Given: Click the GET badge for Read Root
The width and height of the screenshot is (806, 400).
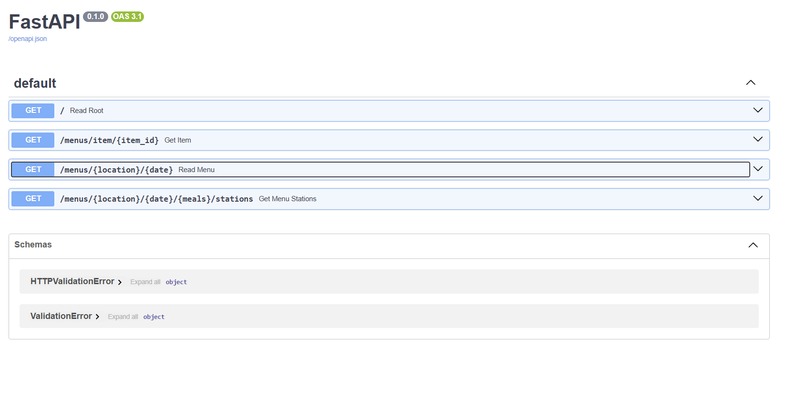Looking at the screenshot, I should [33, 111].
